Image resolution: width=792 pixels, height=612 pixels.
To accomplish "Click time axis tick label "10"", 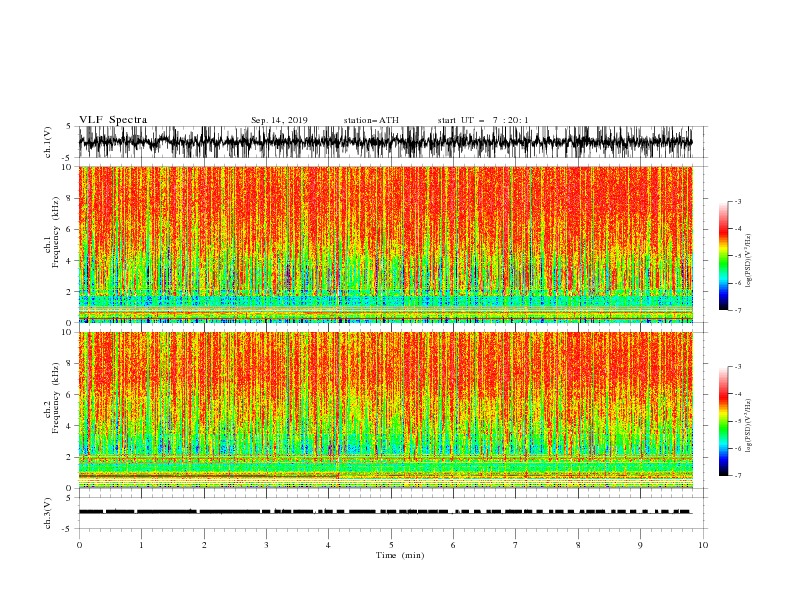I will [703, 545].
